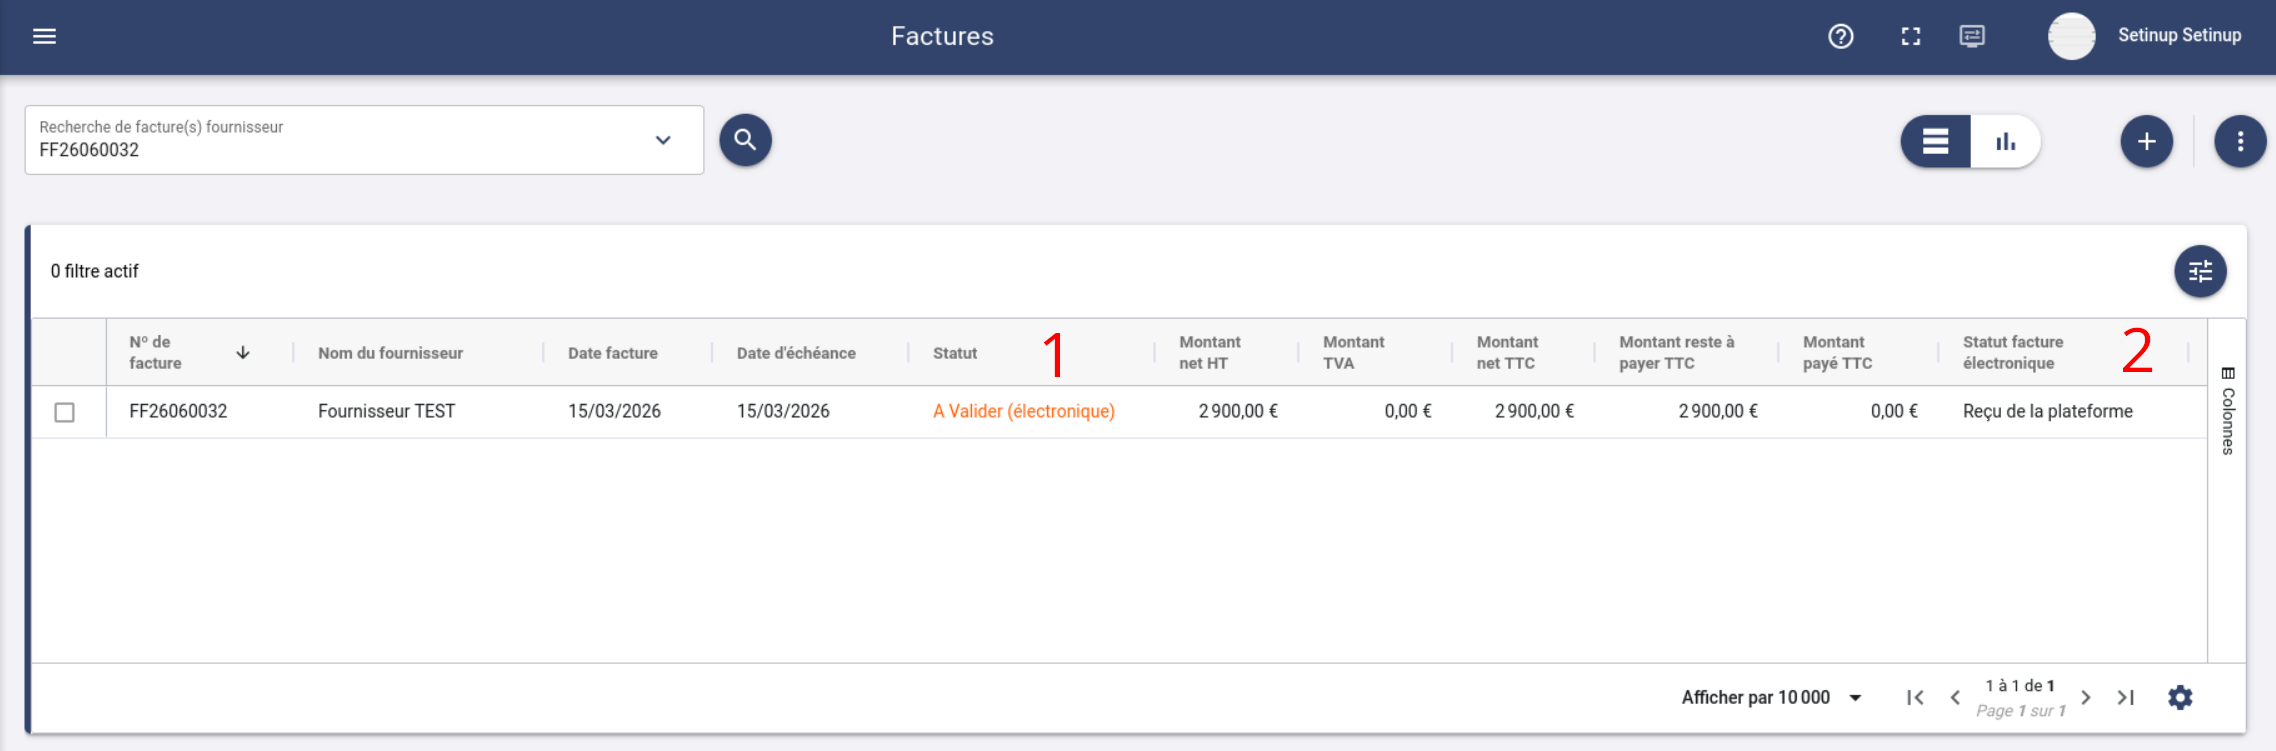Click the user avatar picture
This screenshot has height=751, width=2276.
2072,36
